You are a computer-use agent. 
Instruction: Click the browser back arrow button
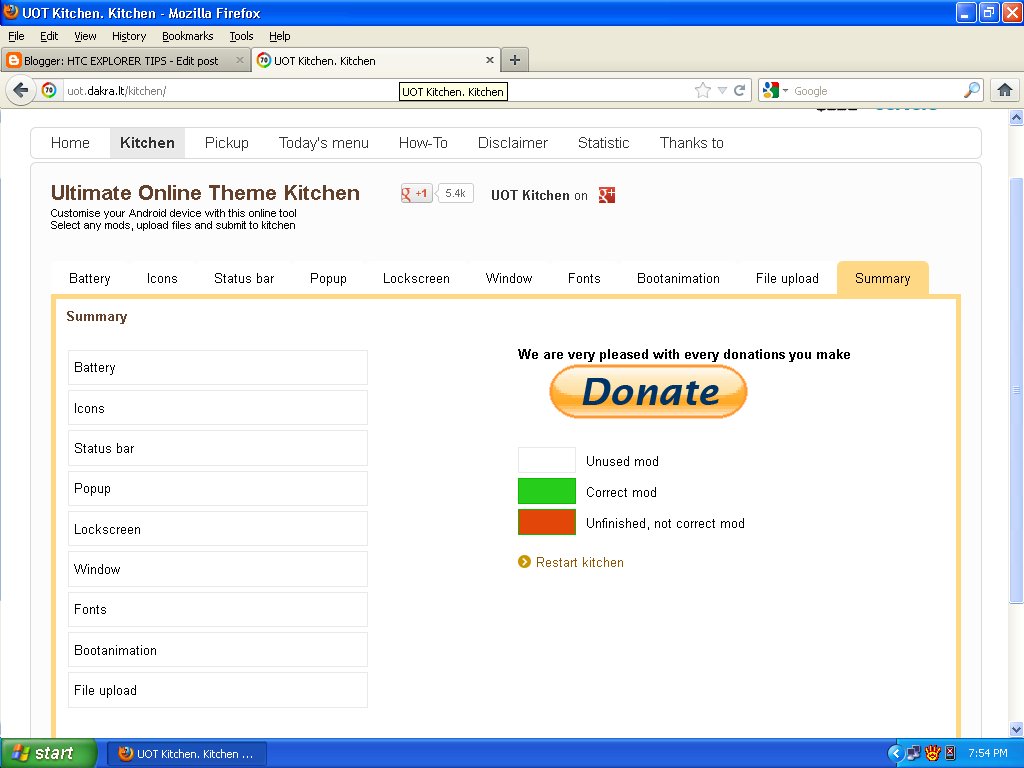point(20,90)
